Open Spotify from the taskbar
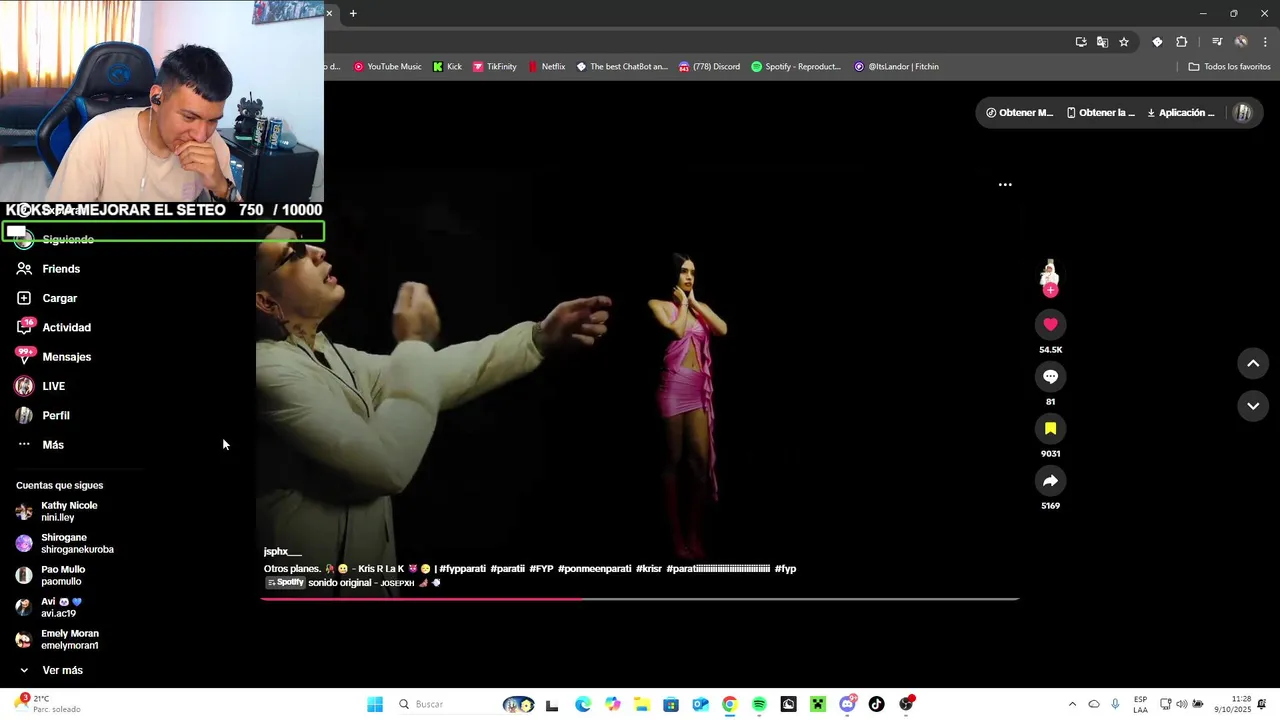Screen dimensions: 1280x720 point(759,704)
